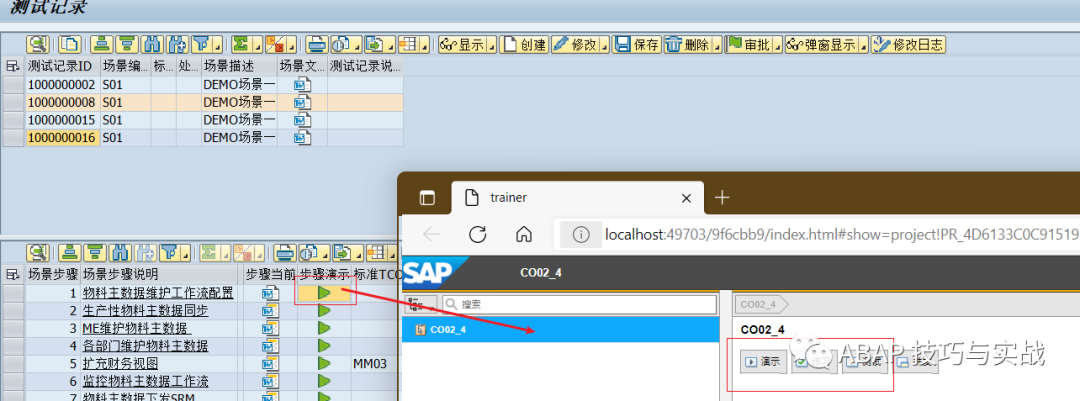Open the dropdown arrow beside 修改 button
1080x401 pixels.
(605, 45)
